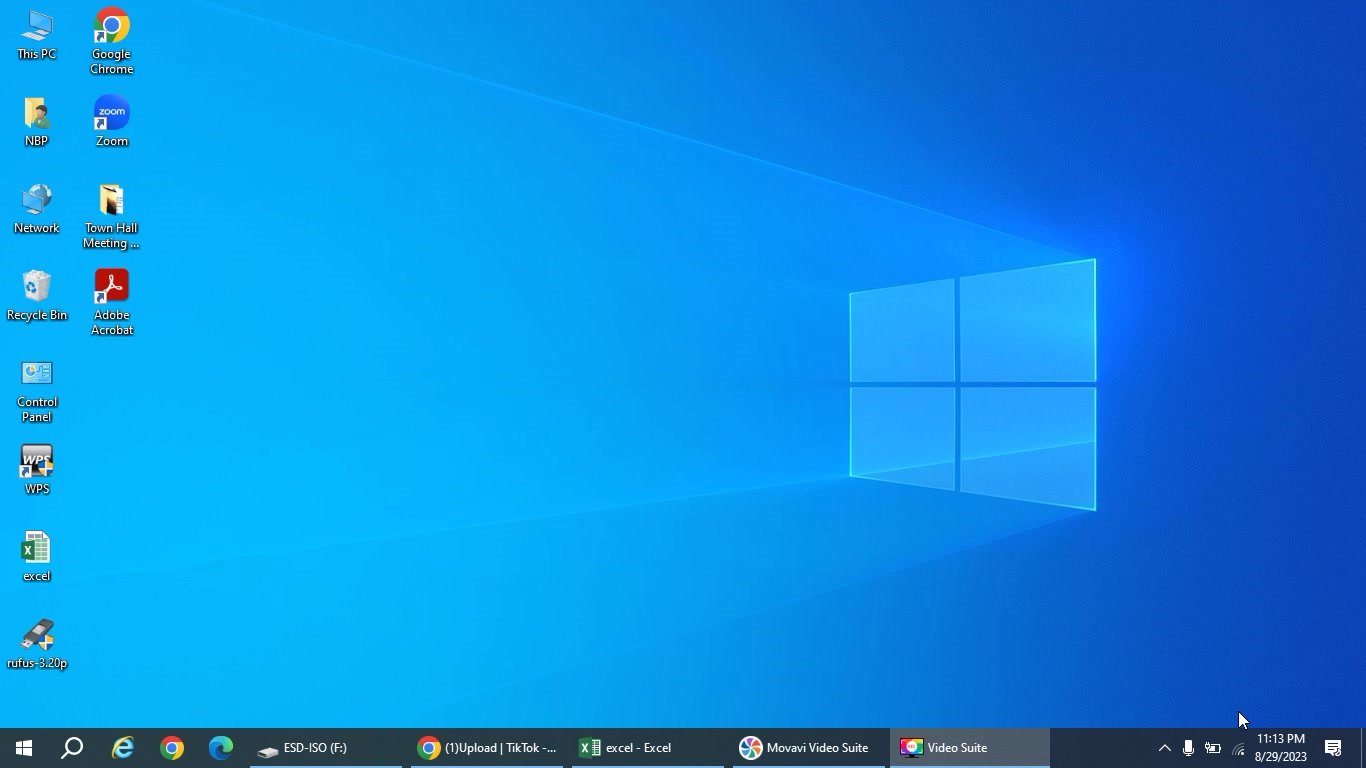Select the Town Hall Meeting folder
This screenshot has height=768, width=1366.
(x=111, y=215)
